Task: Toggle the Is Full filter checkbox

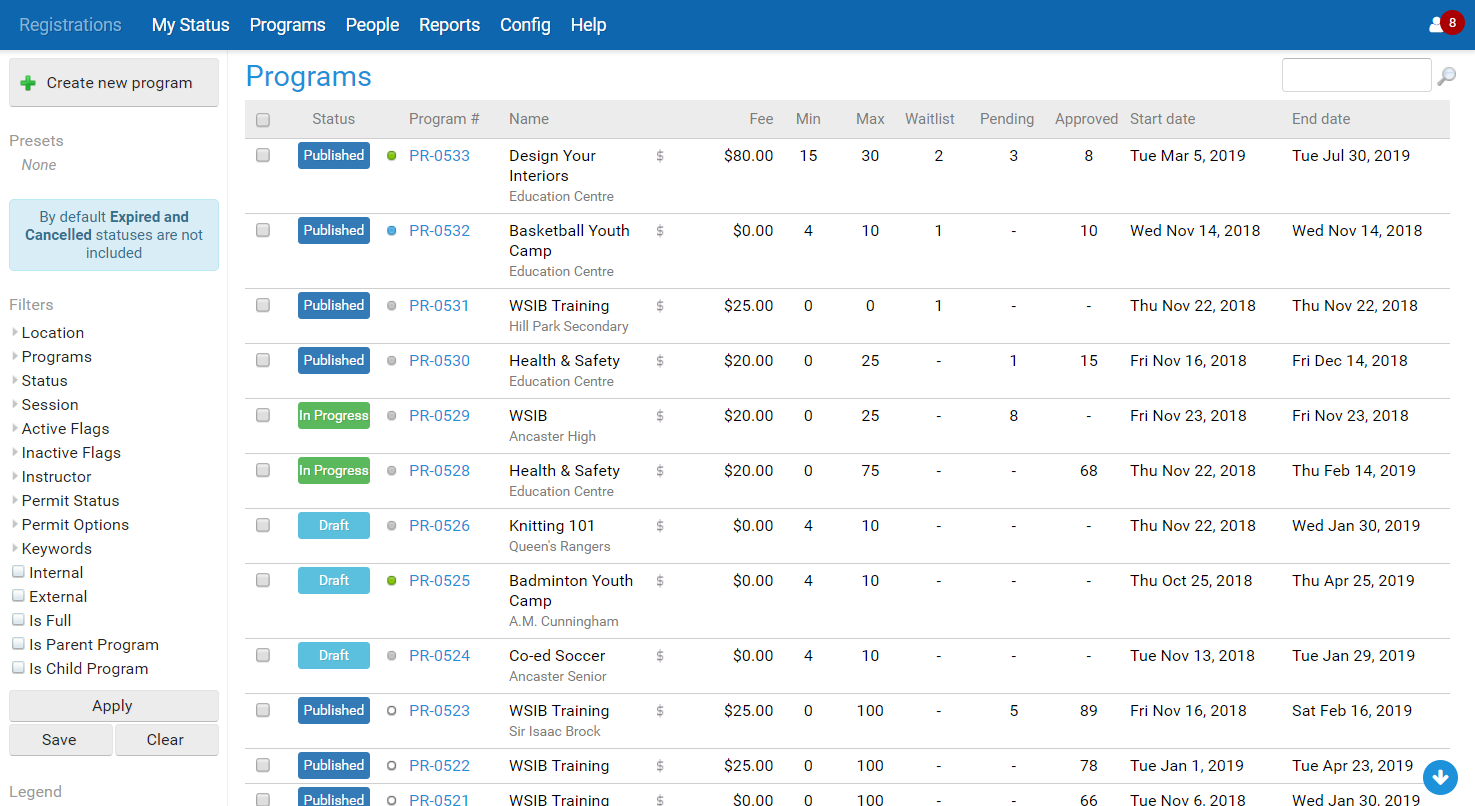Action: point(18,620)
